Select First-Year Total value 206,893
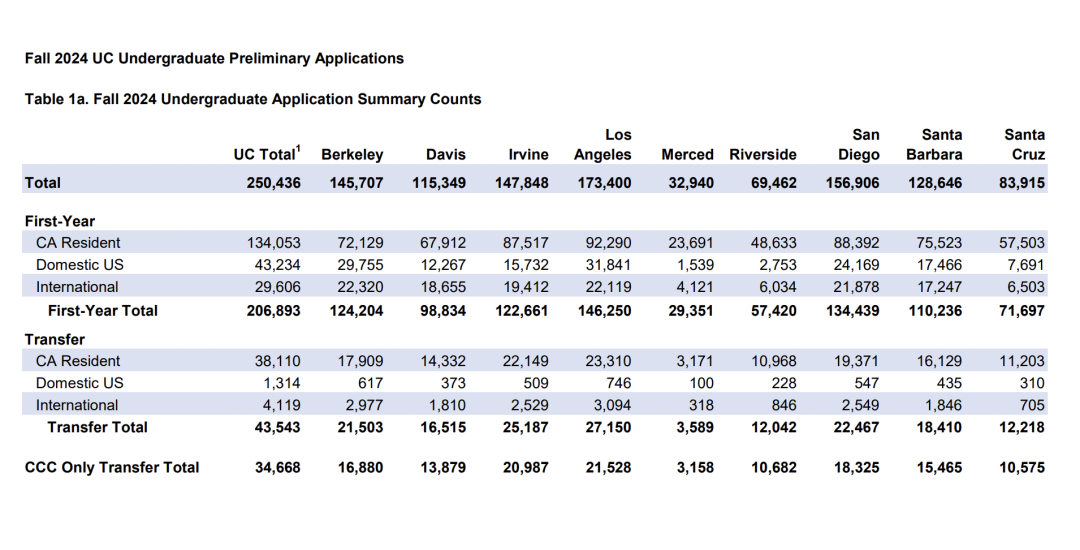Image resolution: width=1080 pixels, height=550 pixels. click(273, 311)
